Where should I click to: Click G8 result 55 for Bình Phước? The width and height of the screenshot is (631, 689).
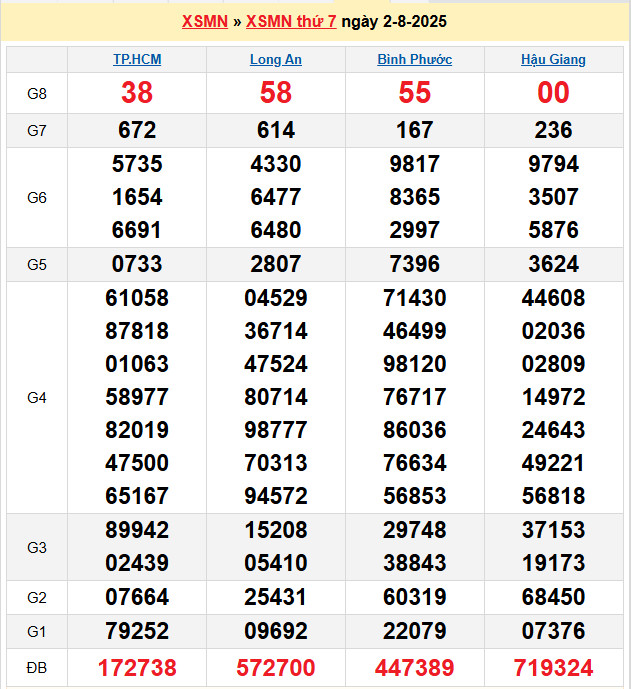coord(414,93)
